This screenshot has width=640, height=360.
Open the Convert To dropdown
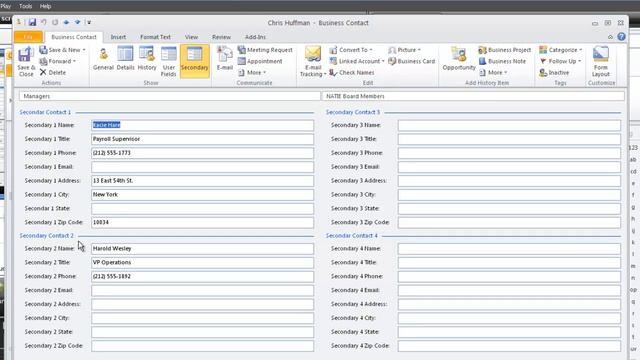point(351,50)
